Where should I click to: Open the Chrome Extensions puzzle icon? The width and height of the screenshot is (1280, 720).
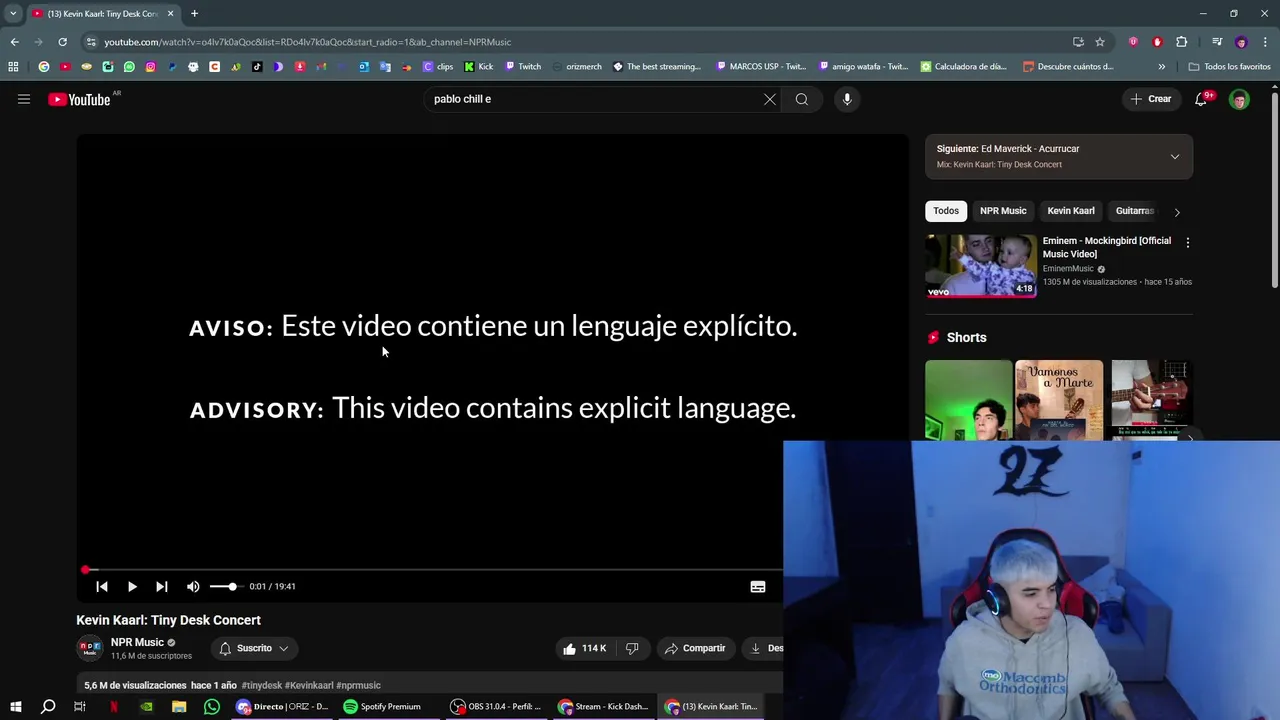click(x=1181, y=42)
